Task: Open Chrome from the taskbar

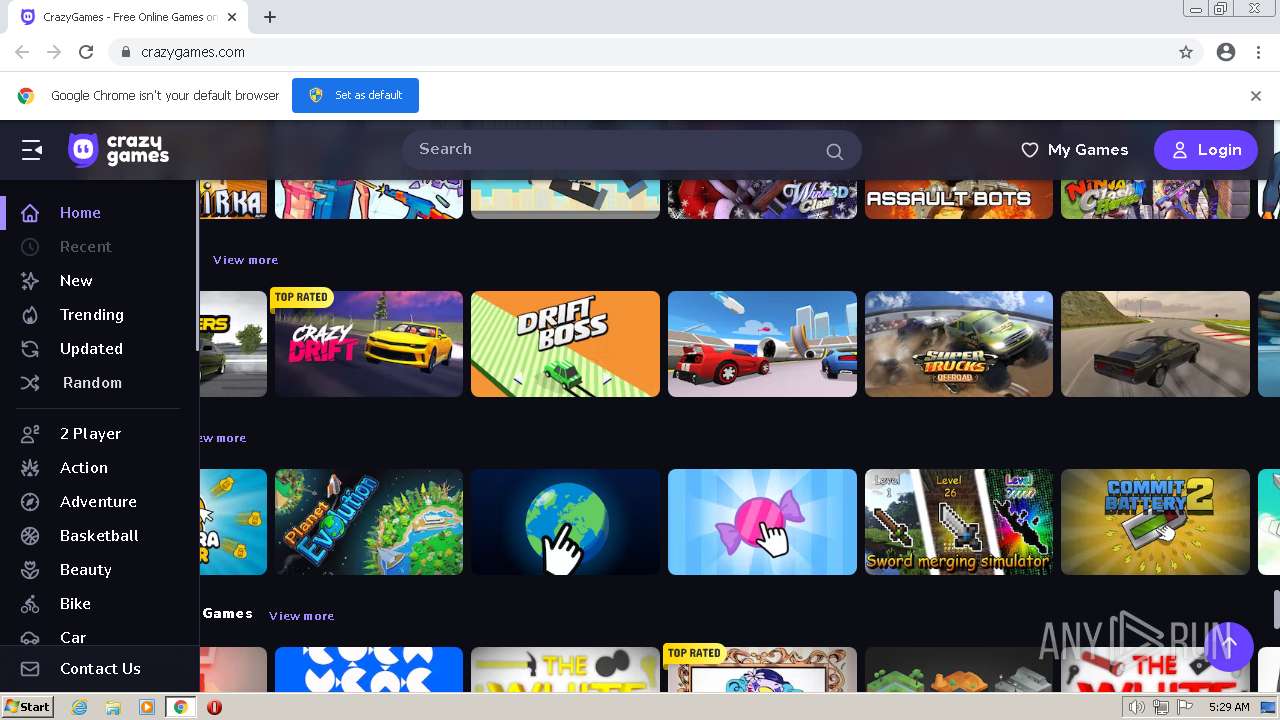Action: [180, 707]
